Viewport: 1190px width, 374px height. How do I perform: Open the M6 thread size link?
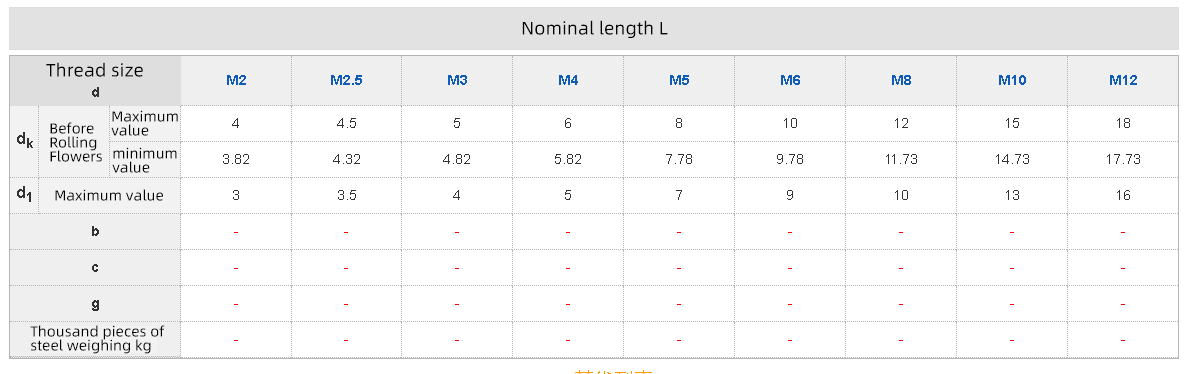(790, 80)
